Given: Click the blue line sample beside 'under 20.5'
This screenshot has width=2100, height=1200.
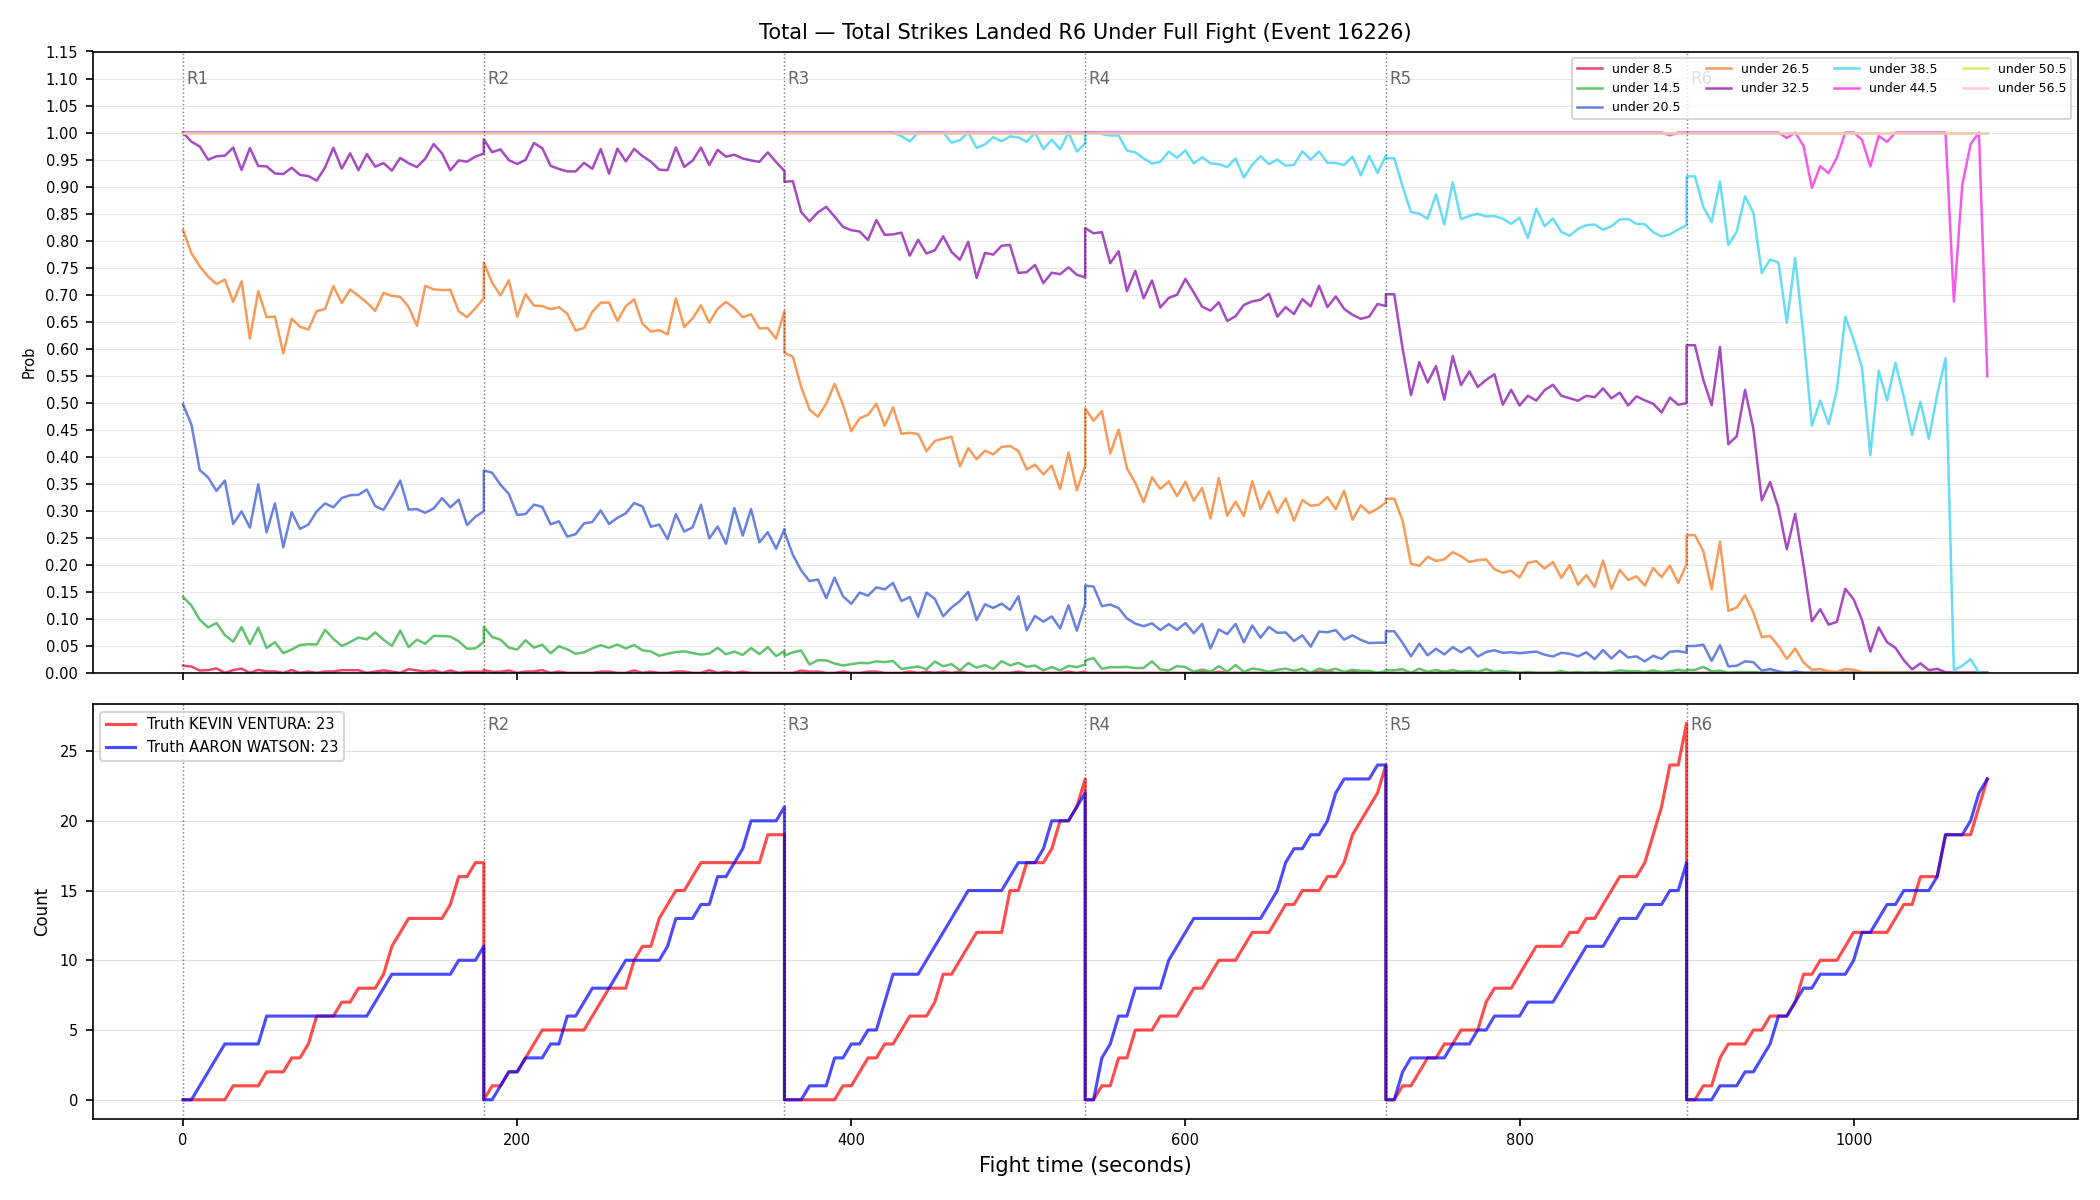Looking at the screenshot, I should click(1590, 107).
